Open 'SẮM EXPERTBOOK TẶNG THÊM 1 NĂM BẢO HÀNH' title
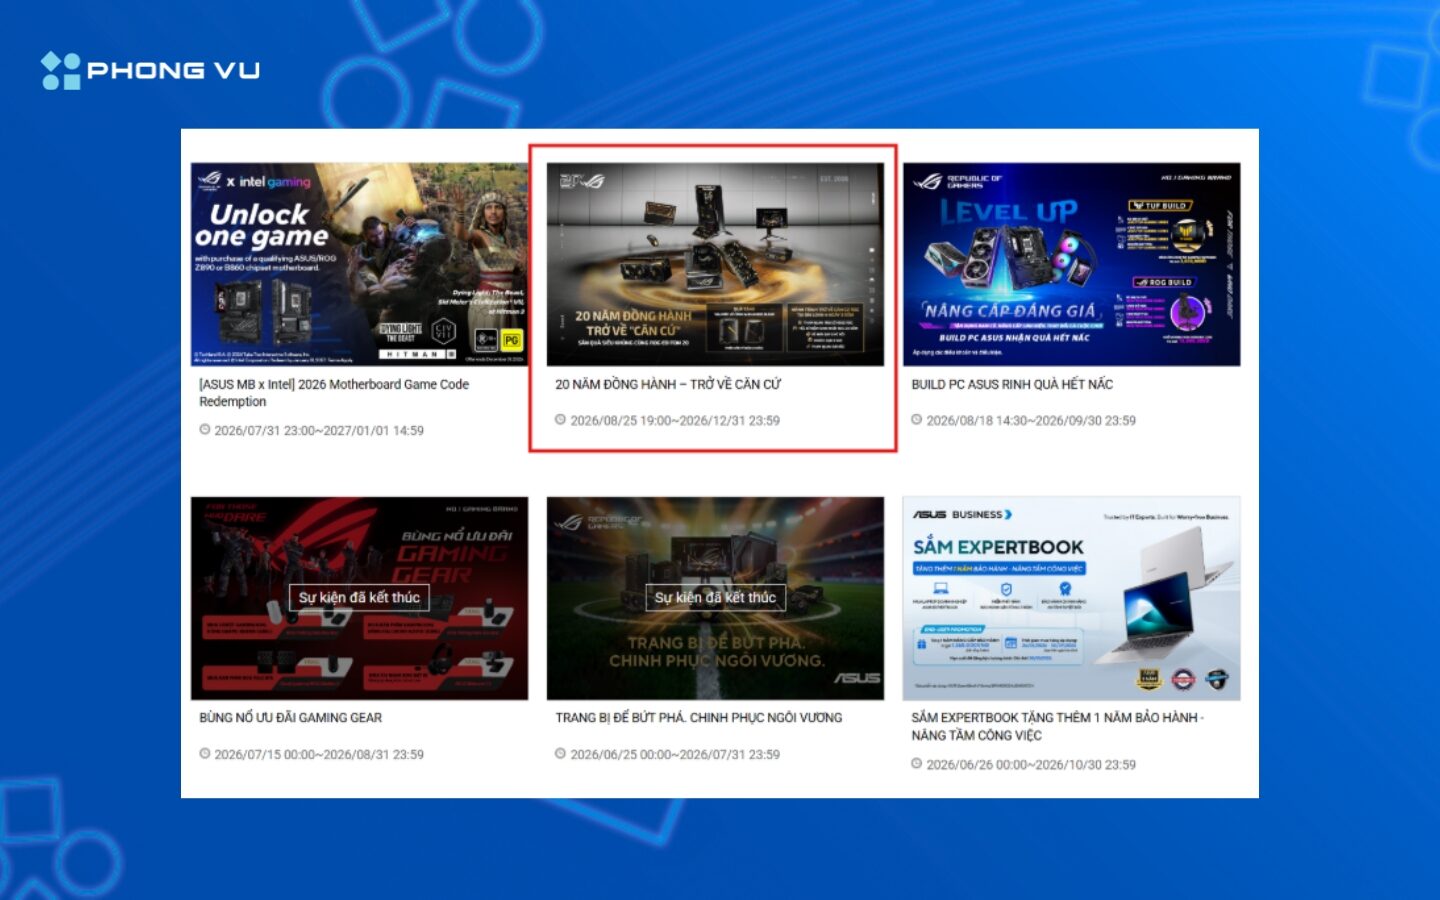 coord(1057,726)
